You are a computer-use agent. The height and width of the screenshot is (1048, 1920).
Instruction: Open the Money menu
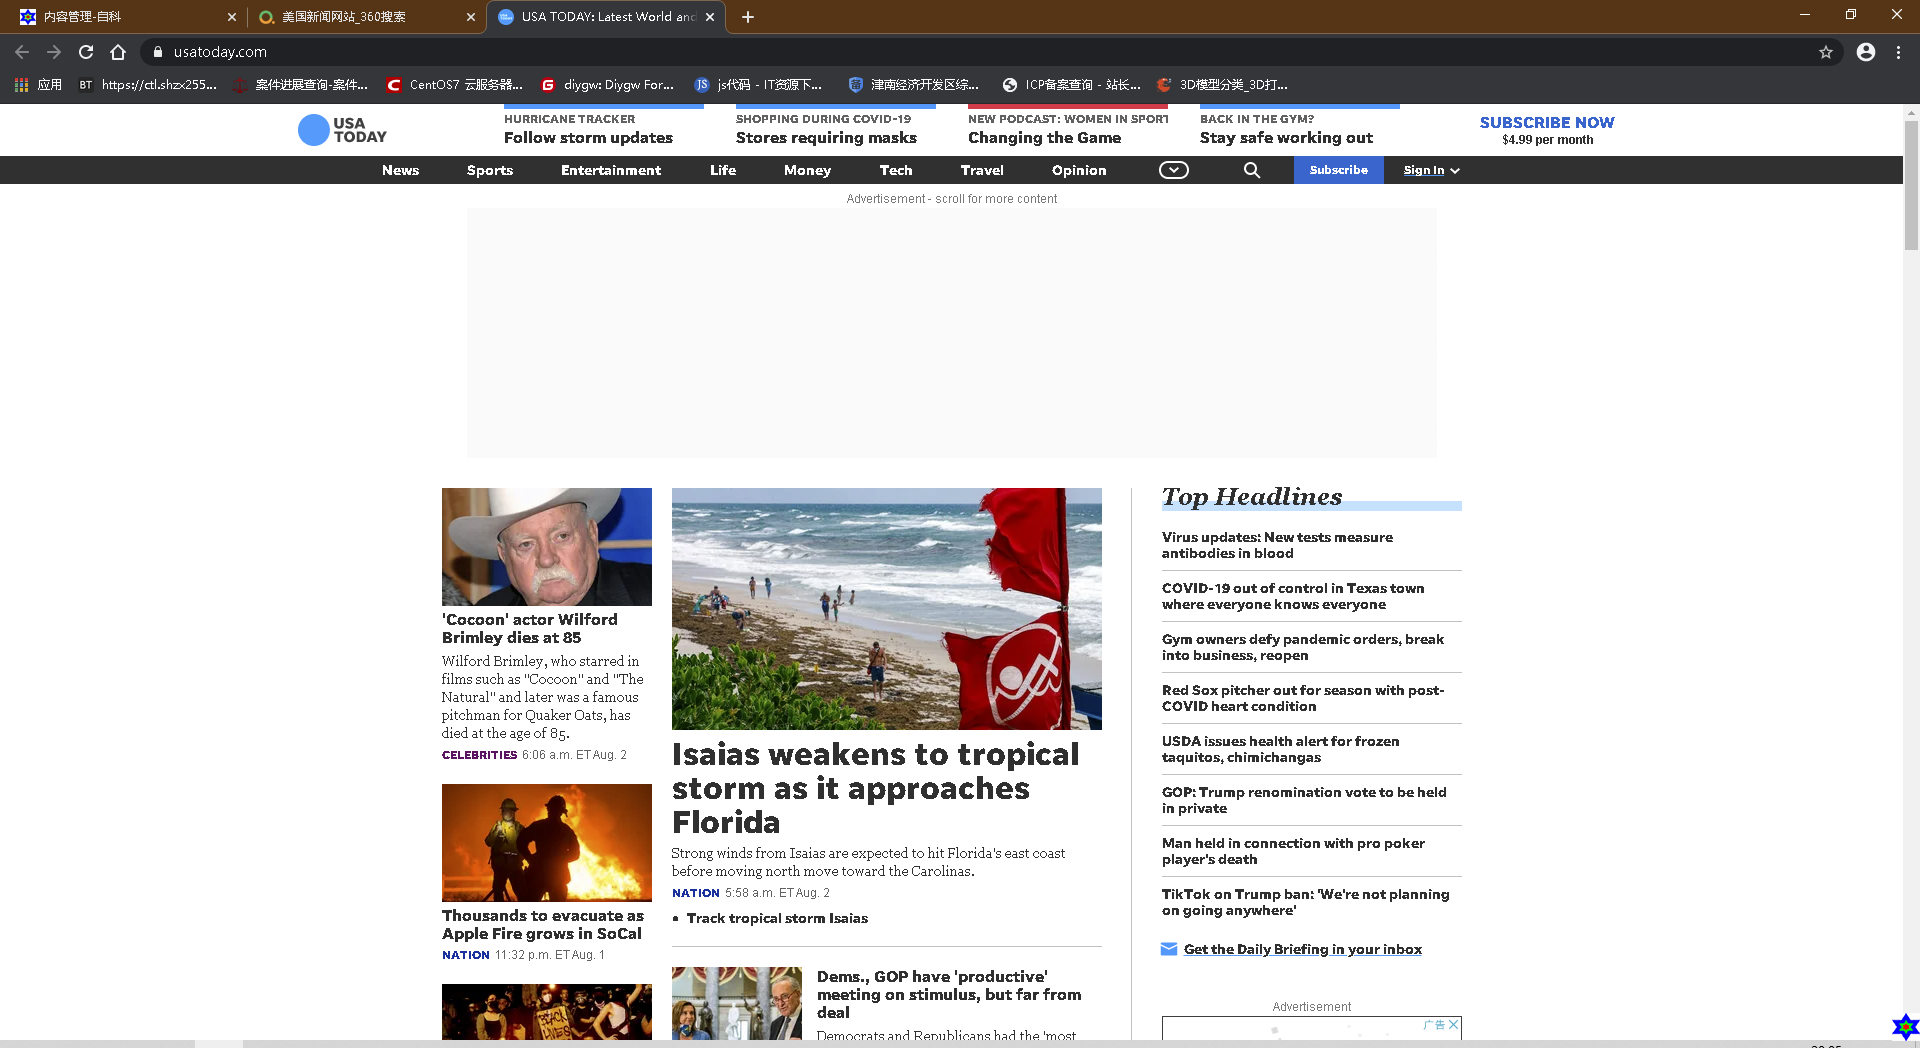click(x=807, y=170)
